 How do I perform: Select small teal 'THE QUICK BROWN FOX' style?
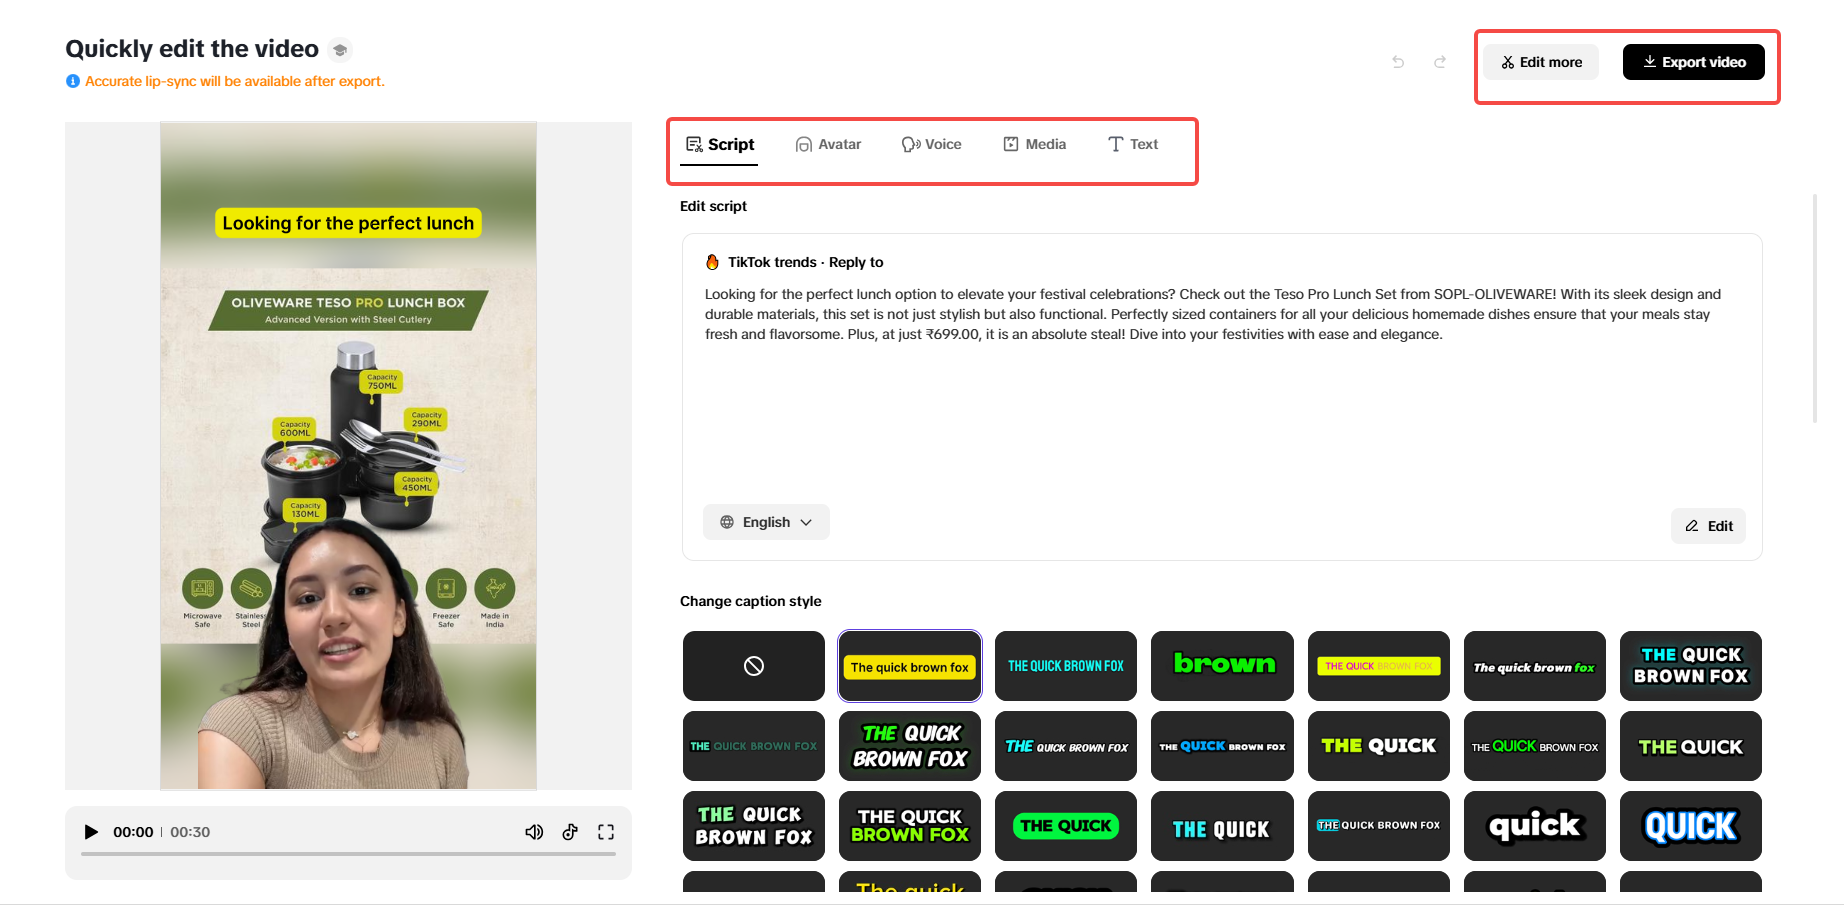754,746
